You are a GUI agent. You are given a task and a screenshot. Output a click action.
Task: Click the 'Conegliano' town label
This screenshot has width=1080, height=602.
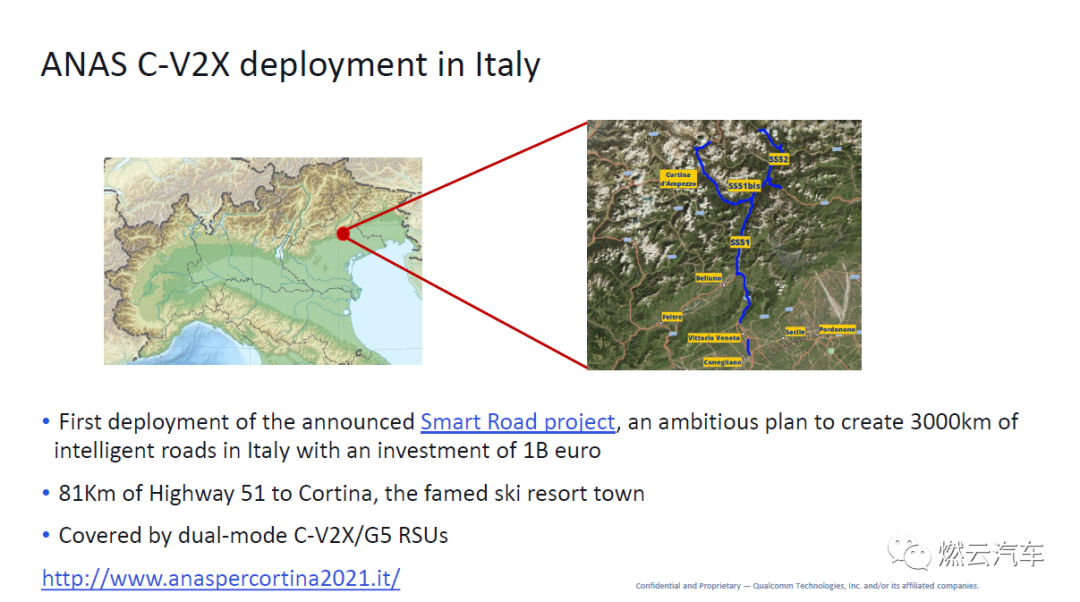point(723,362)
